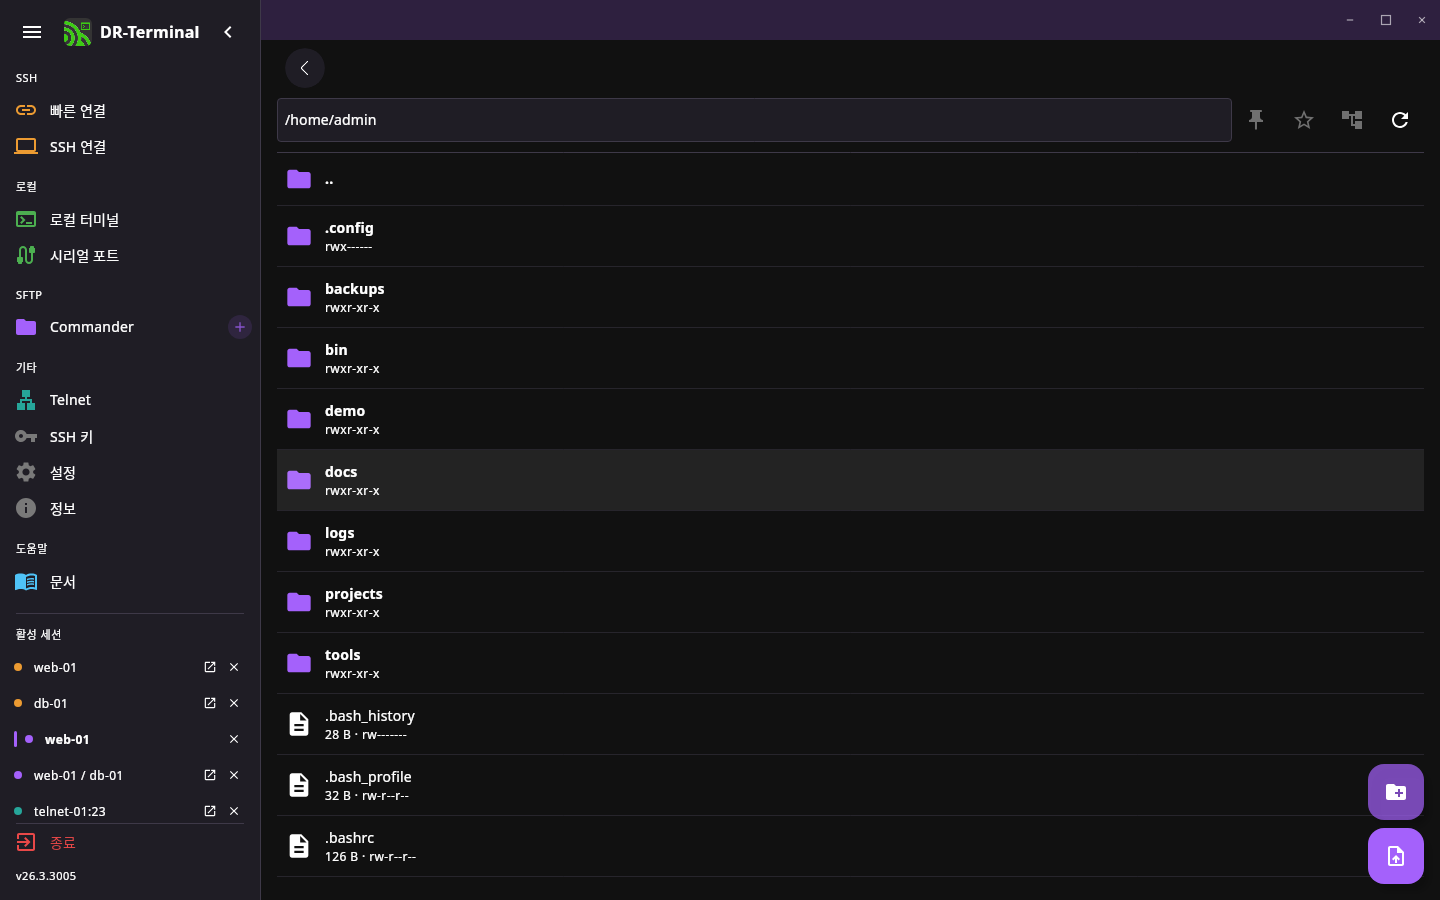Open the tools folder
The width and height of the screenshot is (1440, 900).
pyautogui.click(x=850, y=664)
